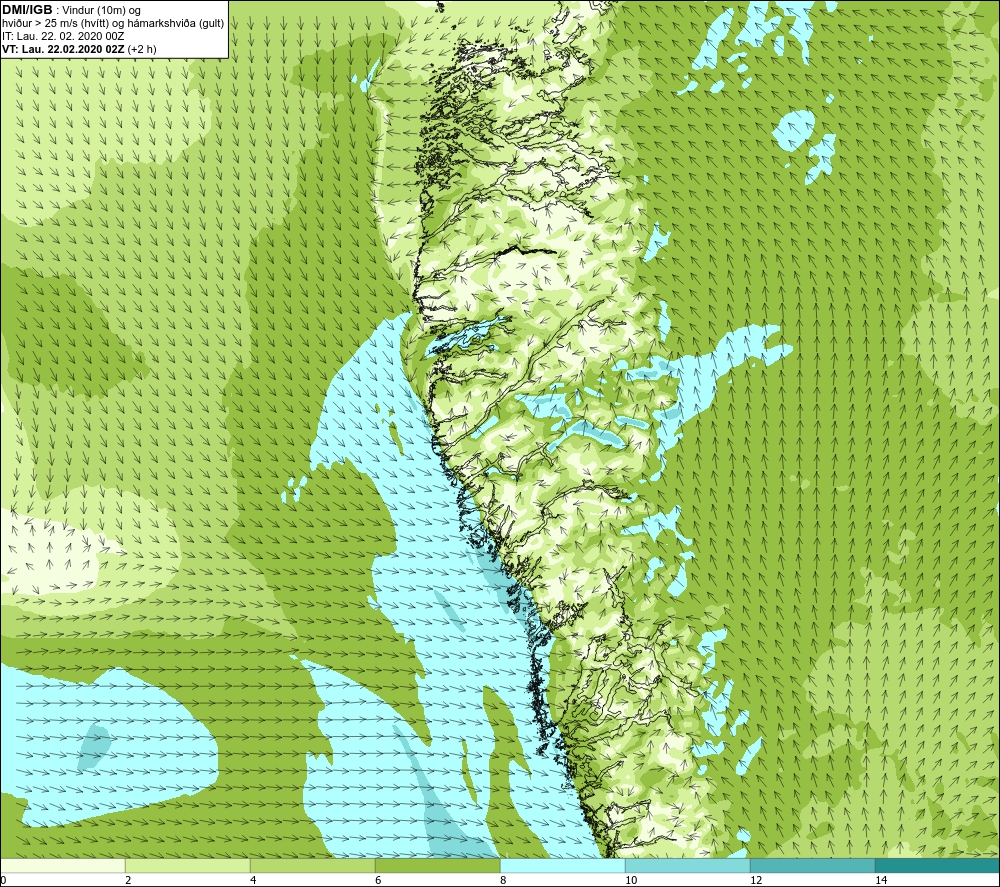Viewport: 1000px width, 887px height.
Task: Click the 12–14 m/s teal swatch
Action: tap(812, 866)
